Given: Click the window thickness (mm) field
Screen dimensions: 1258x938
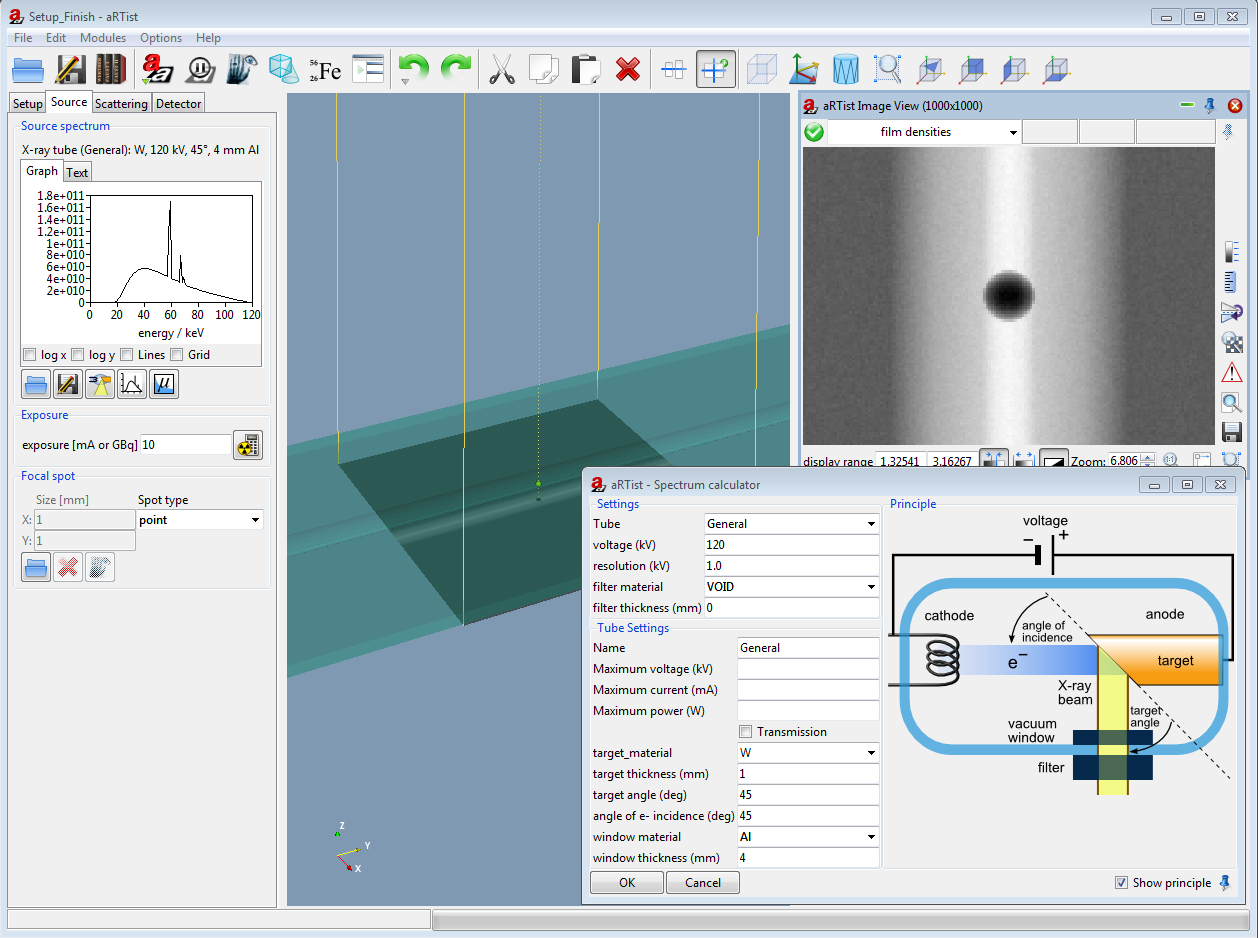Looking at the screenshot, I should point(808,858).
